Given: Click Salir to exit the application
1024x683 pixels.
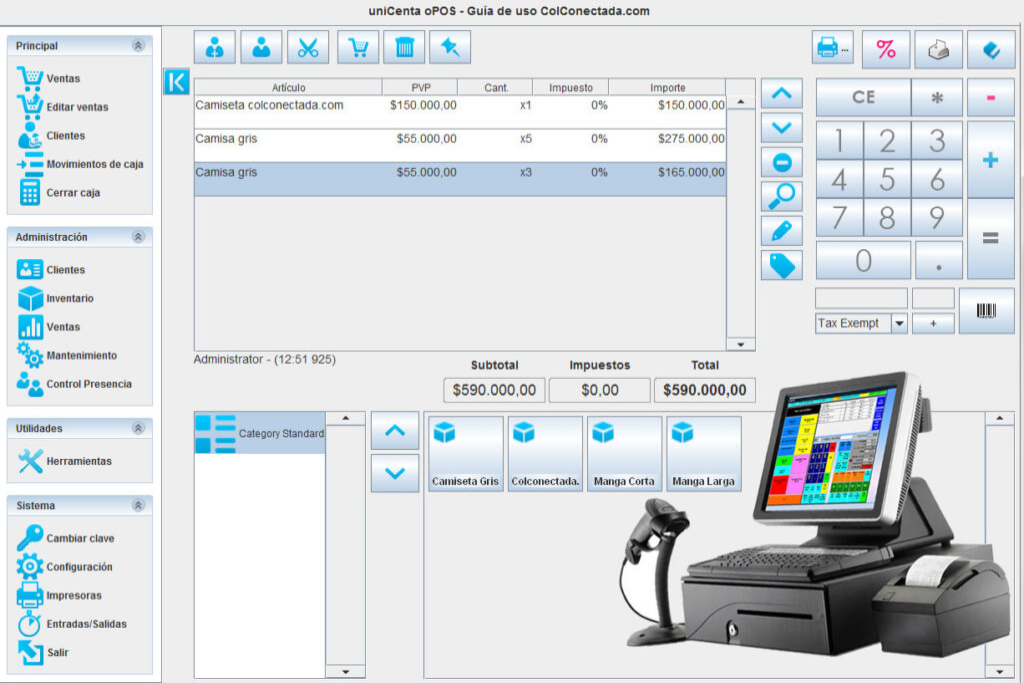Looking at the screenshot, I should coord(58,652).
